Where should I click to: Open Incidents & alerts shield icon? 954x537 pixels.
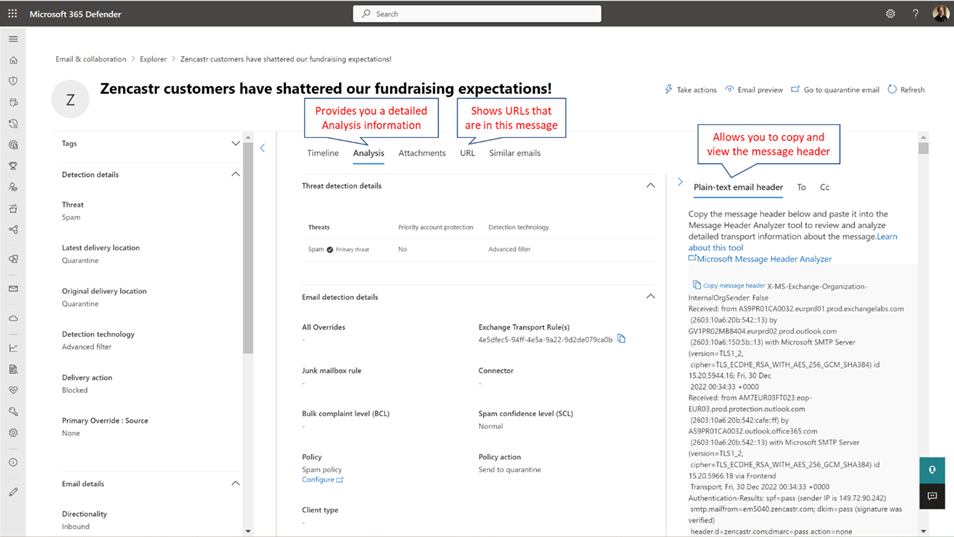(x=13, y=81)
